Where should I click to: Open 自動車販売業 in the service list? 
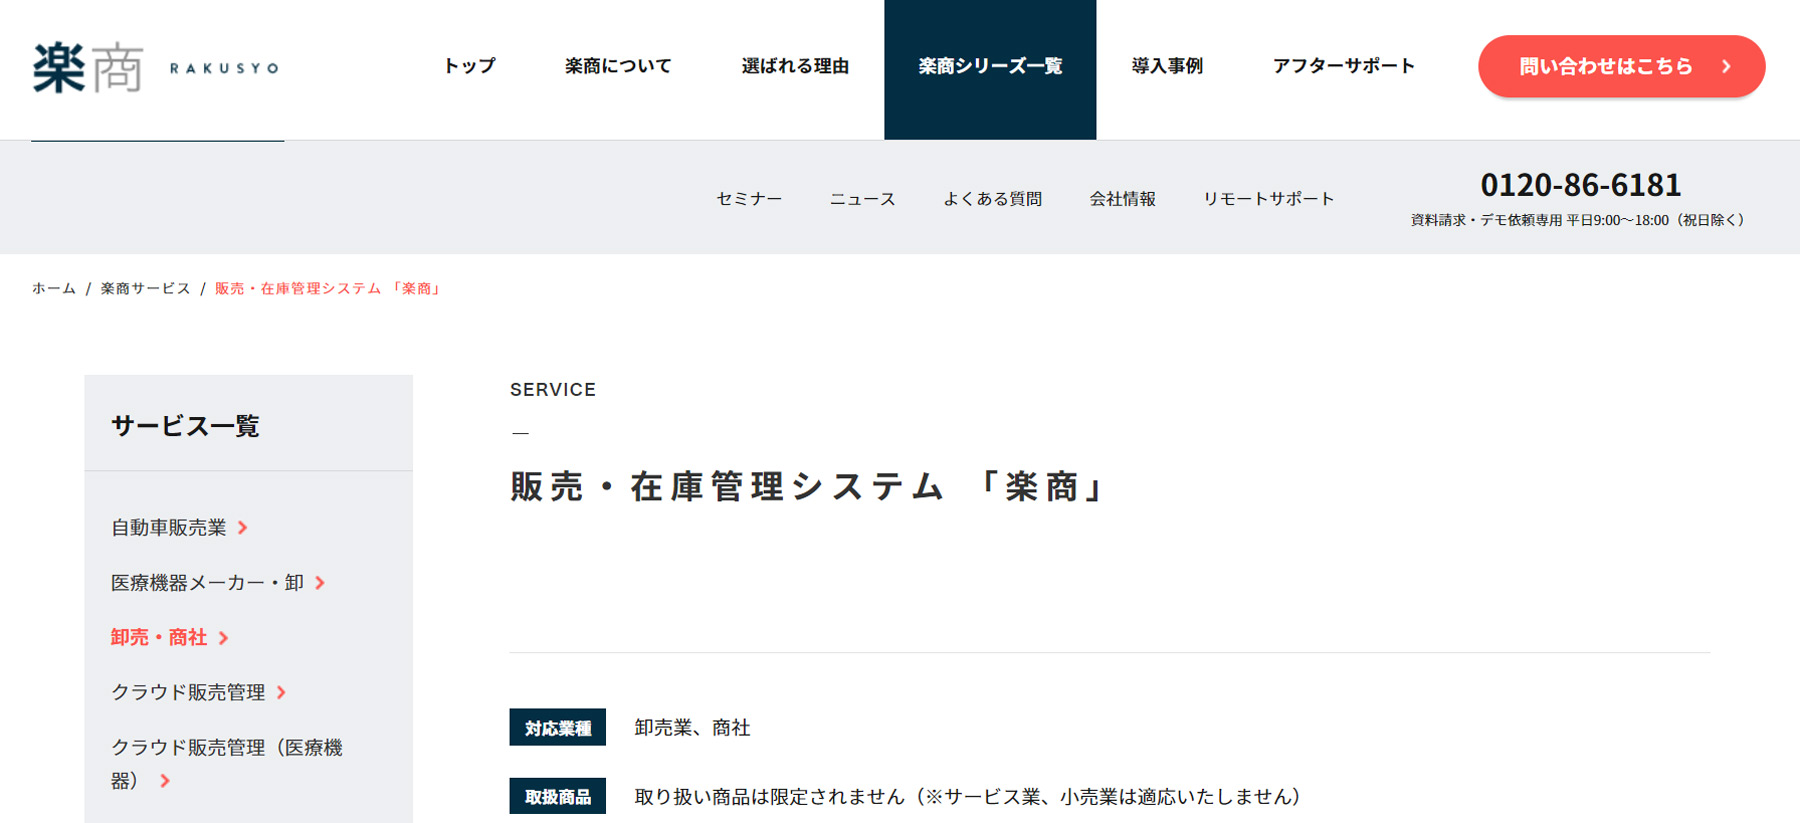pyautogui.click(x=169, y=527)
